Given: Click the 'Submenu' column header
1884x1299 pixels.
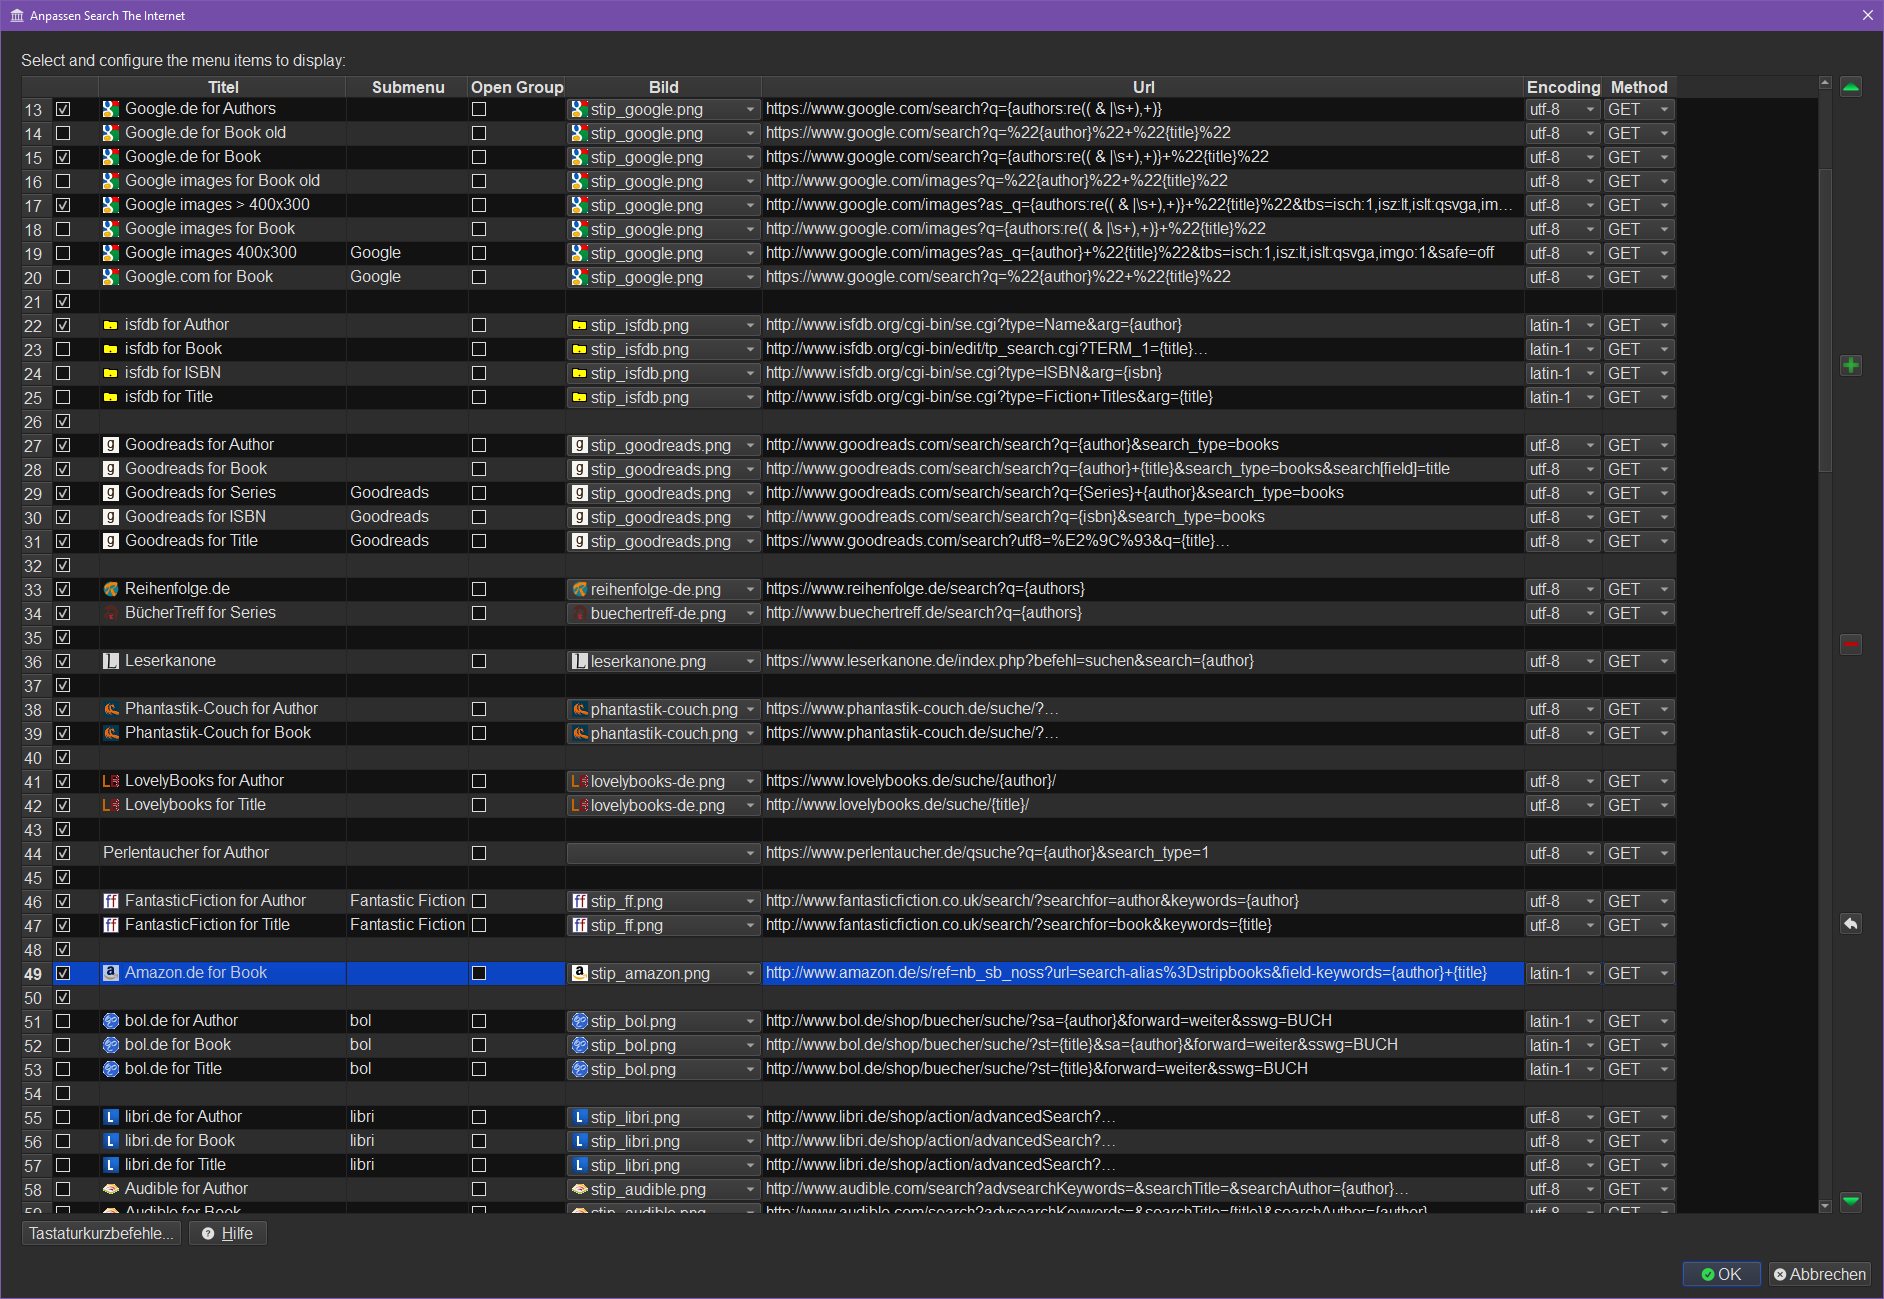Looking at the screenshot, I should tap(408, 87).
